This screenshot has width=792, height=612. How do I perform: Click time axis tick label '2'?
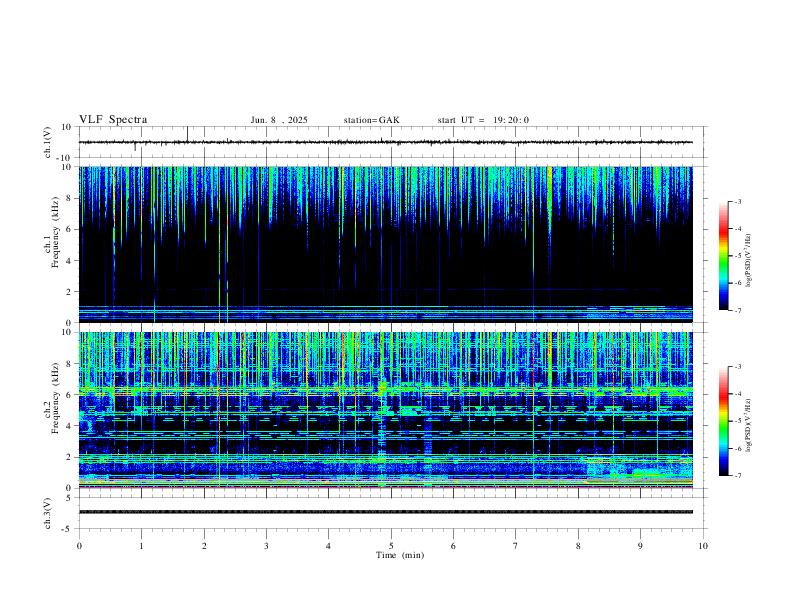204,546
